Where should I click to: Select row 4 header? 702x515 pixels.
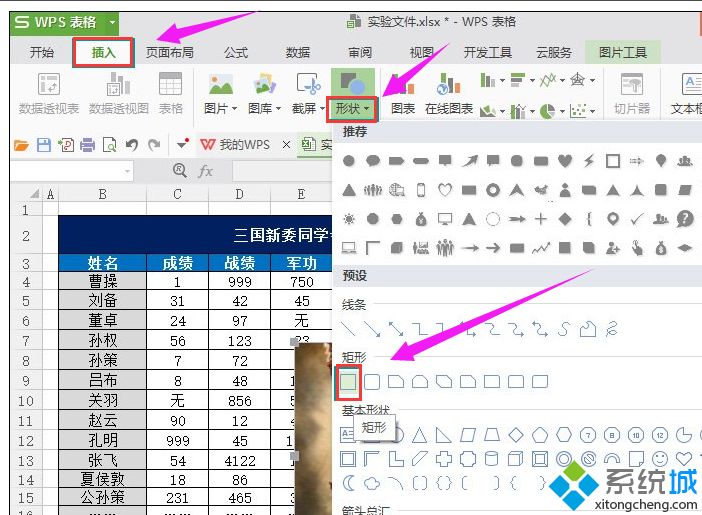pyautogui.click(x=26, y=282)
